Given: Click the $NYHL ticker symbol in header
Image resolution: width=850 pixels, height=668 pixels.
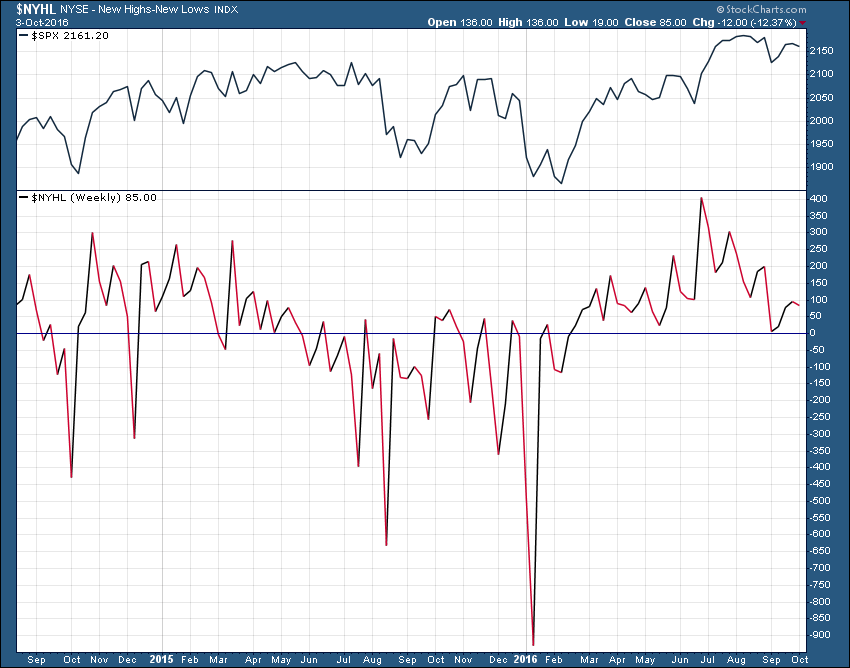Looking at the screenshot, I should (23, 8).
